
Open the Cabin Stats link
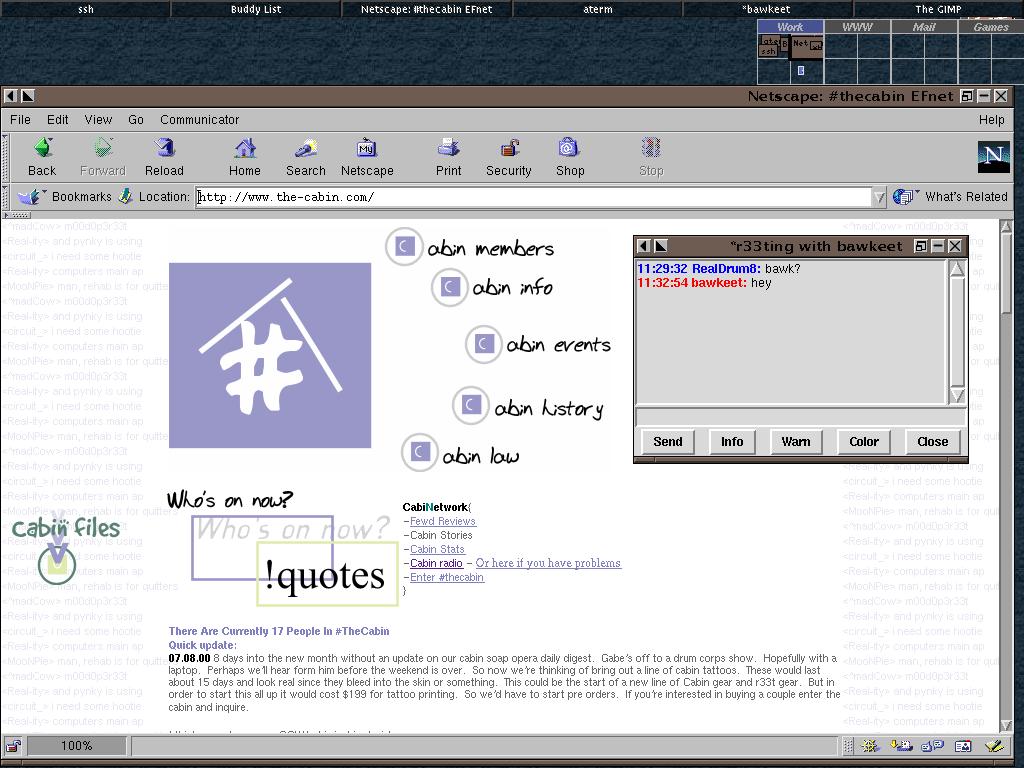pyautogui.click(x=437, y=549)
